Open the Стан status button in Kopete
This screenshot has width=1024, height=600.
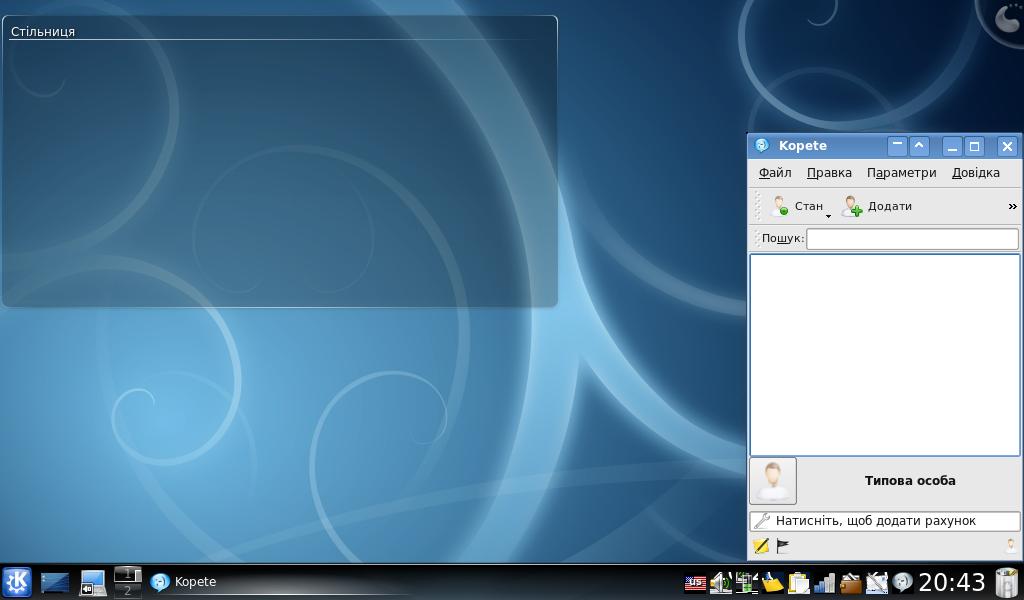pyautogui.click(x=796, y=206)
